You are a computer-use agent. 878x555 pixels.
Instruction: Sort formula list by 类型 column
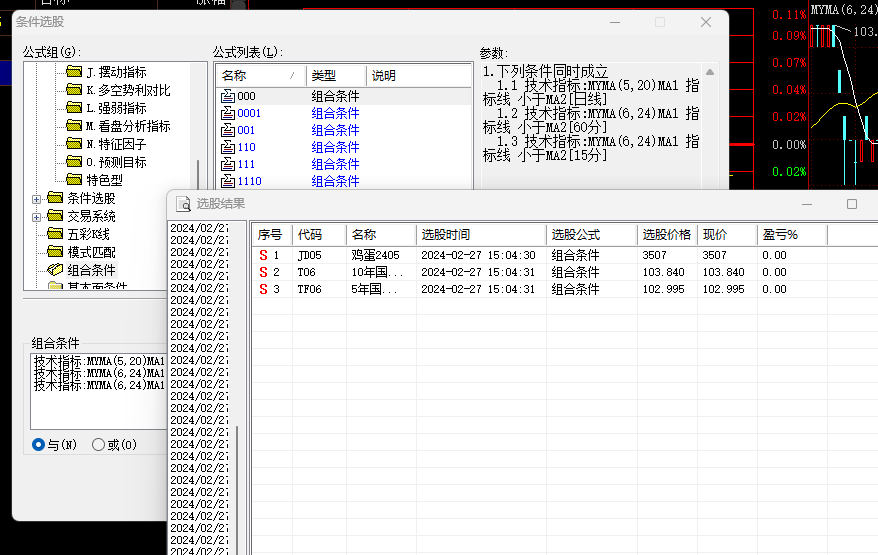[x=336, y=76]
